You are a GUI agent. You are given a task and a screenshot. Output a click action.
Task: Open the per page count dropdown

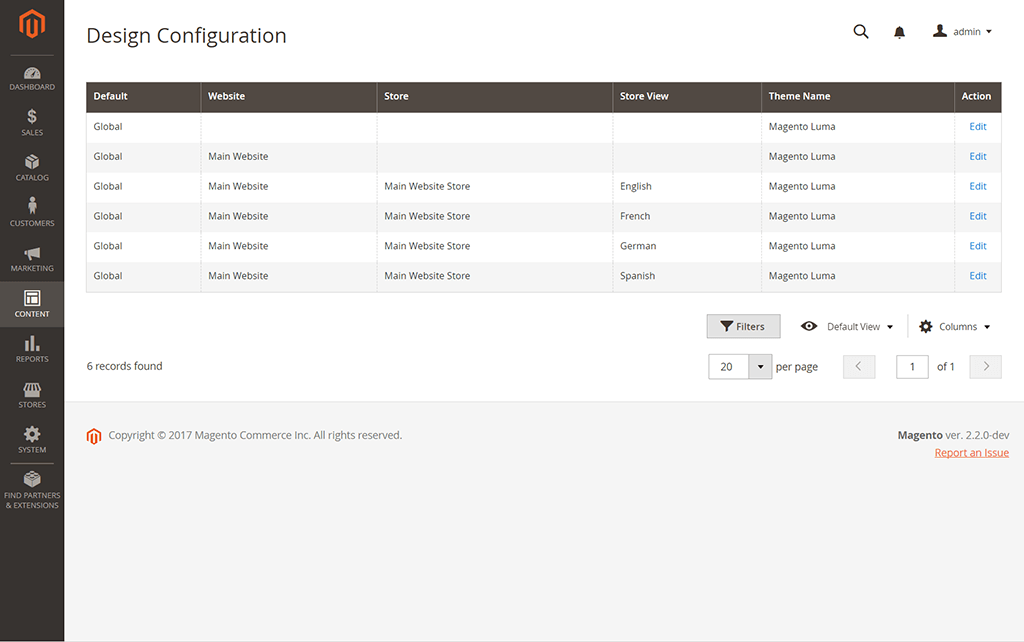coord(760,366)
